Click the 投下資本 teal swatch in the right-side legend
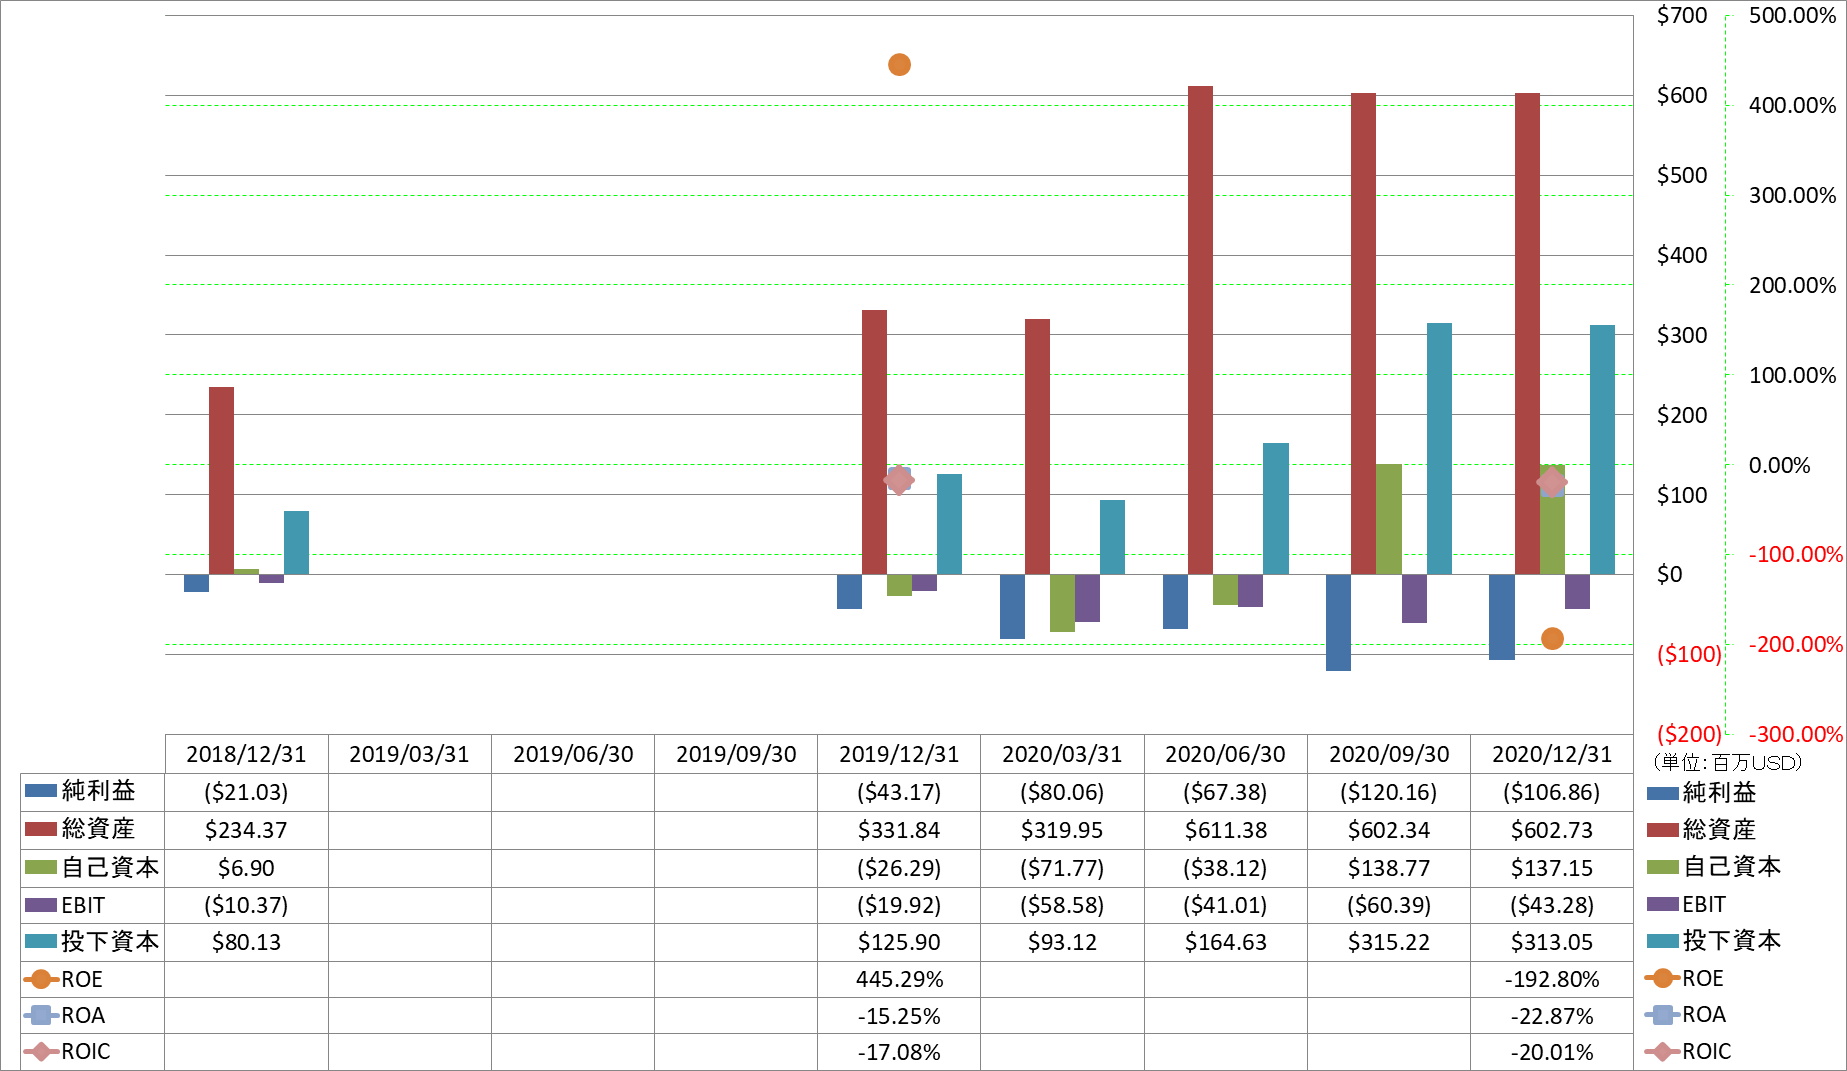The height and width of the screenshot is (1071, 1847). [x=1662, y=941]
